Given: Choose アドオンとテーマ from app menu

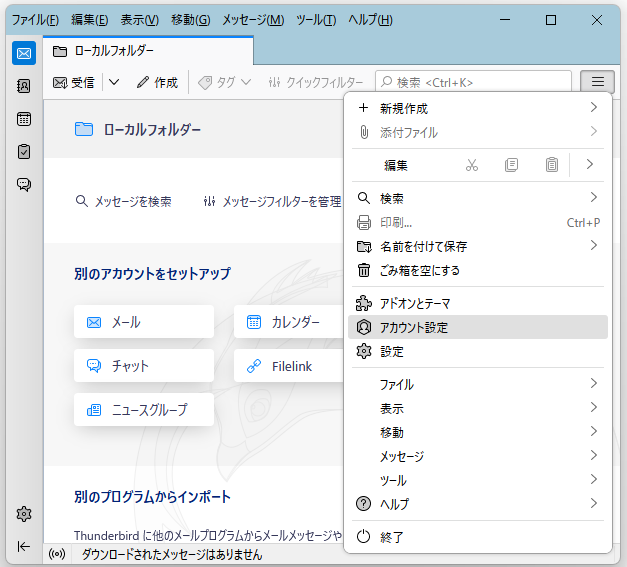Looking at the screenshot, I should coord(478,303).
